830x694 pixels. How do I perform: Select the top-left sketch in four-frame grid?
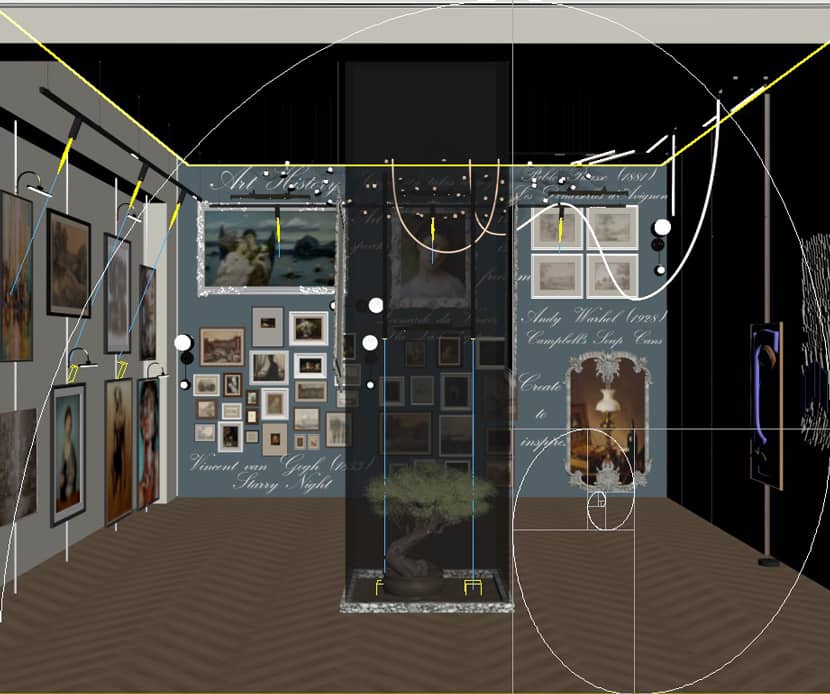pos(557,228)
